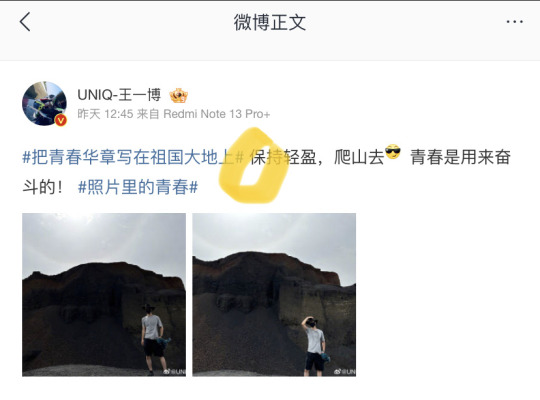The height and width of the screenshot is (400, 540).
Task: Open hashtag #照片里的青春#
Action: 138,187
